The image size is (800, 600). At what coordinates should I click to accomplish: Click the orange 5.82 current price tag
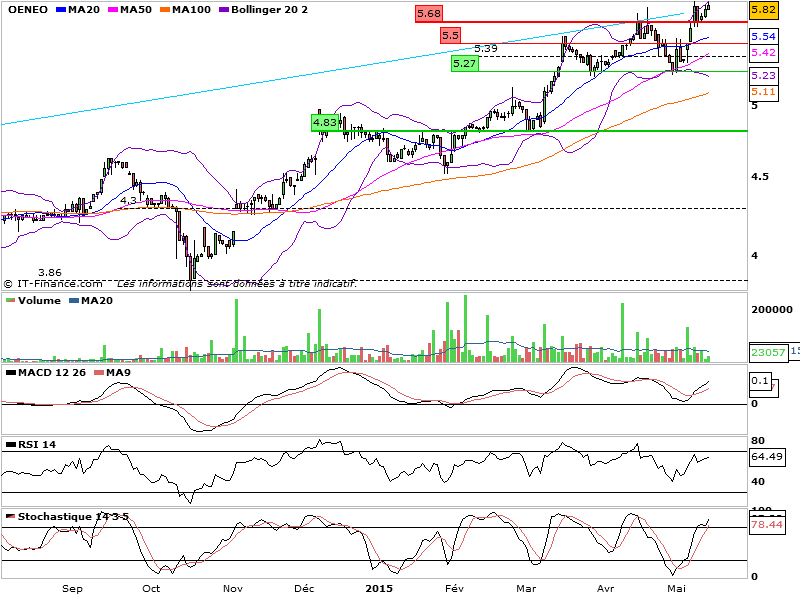tap(764, 10)
